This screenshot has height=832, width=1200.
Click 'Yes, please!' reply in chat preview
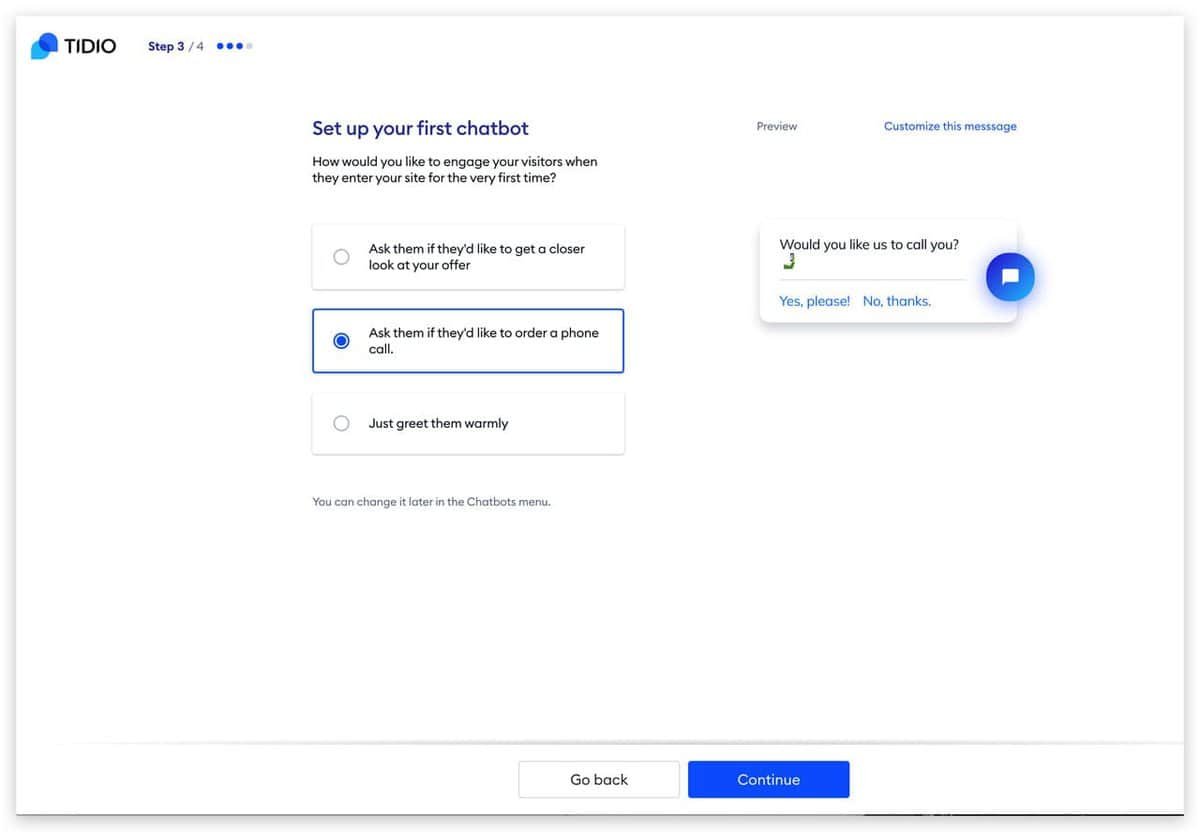[x=814, y=301]
